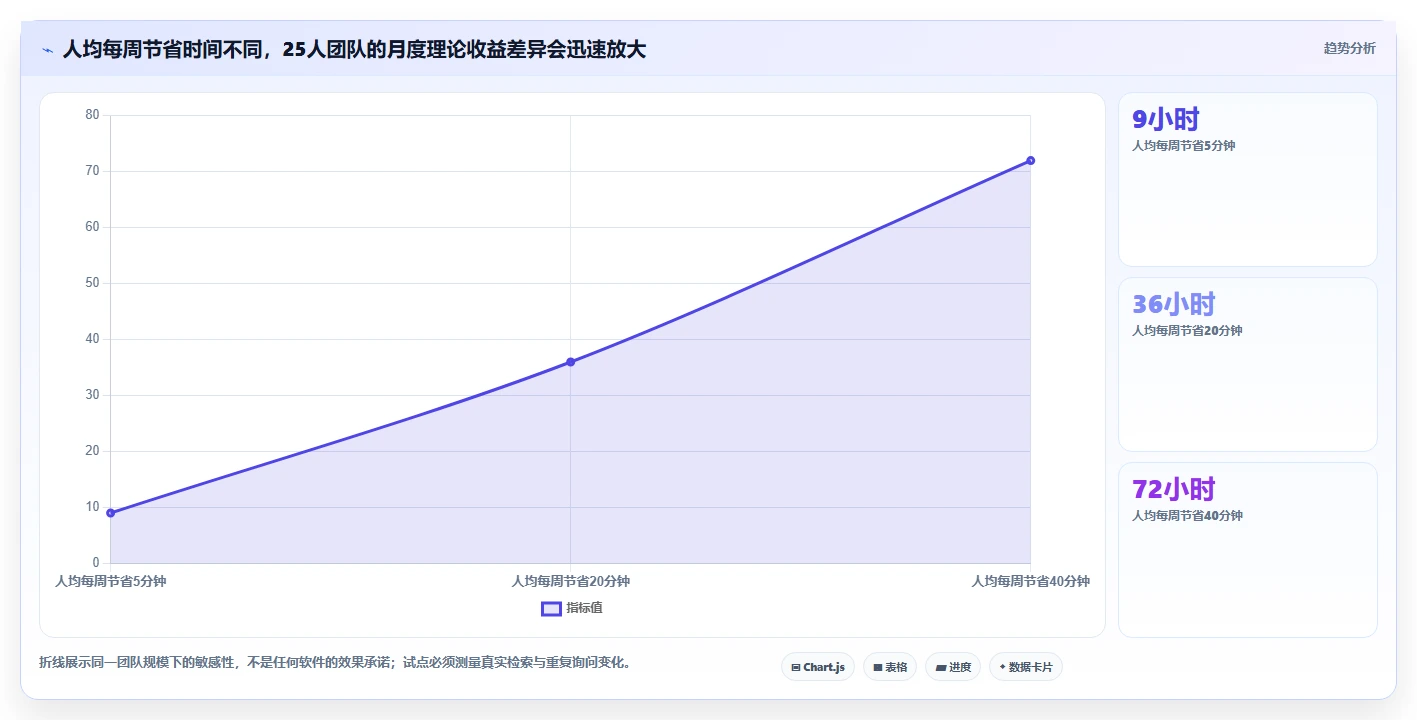The image size is (1417, 720).
Task: Click the y-axis tick label 50
Action: (x=93, y=283)
